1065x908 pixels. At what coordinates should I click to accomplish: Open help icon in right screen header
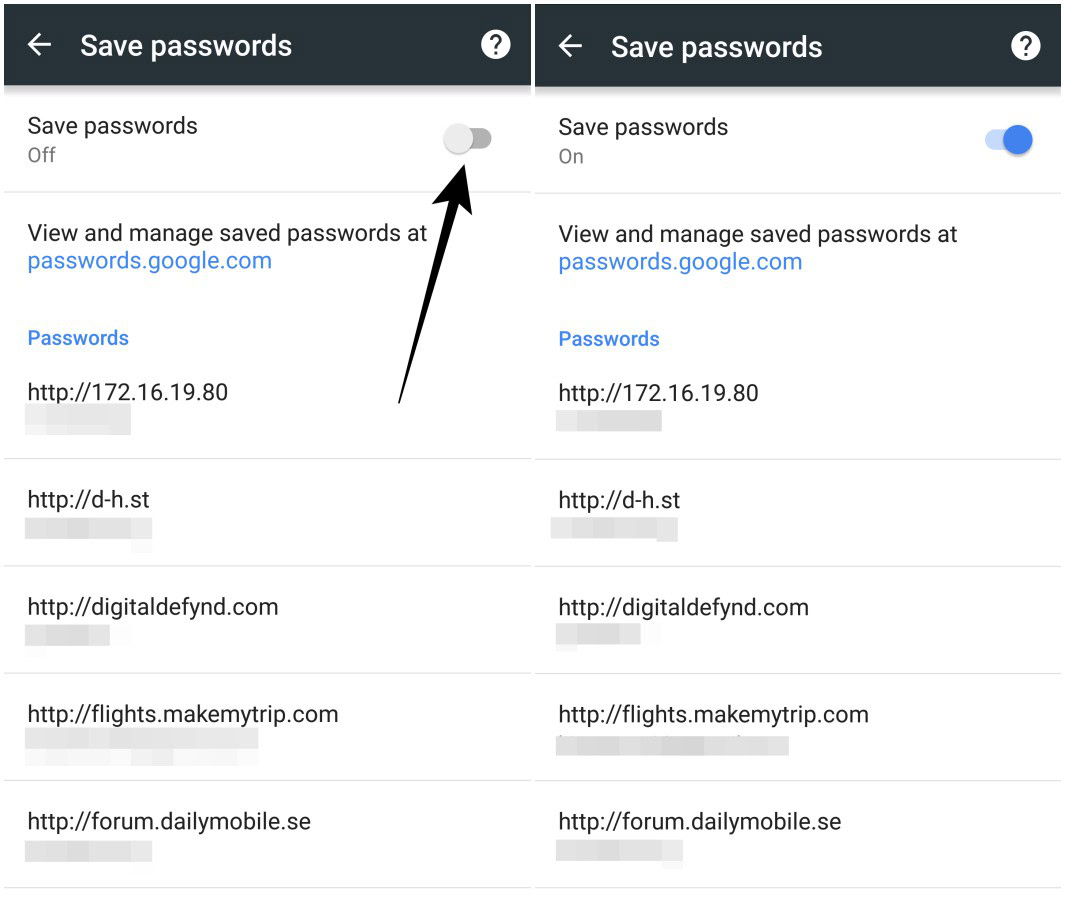1025,46
